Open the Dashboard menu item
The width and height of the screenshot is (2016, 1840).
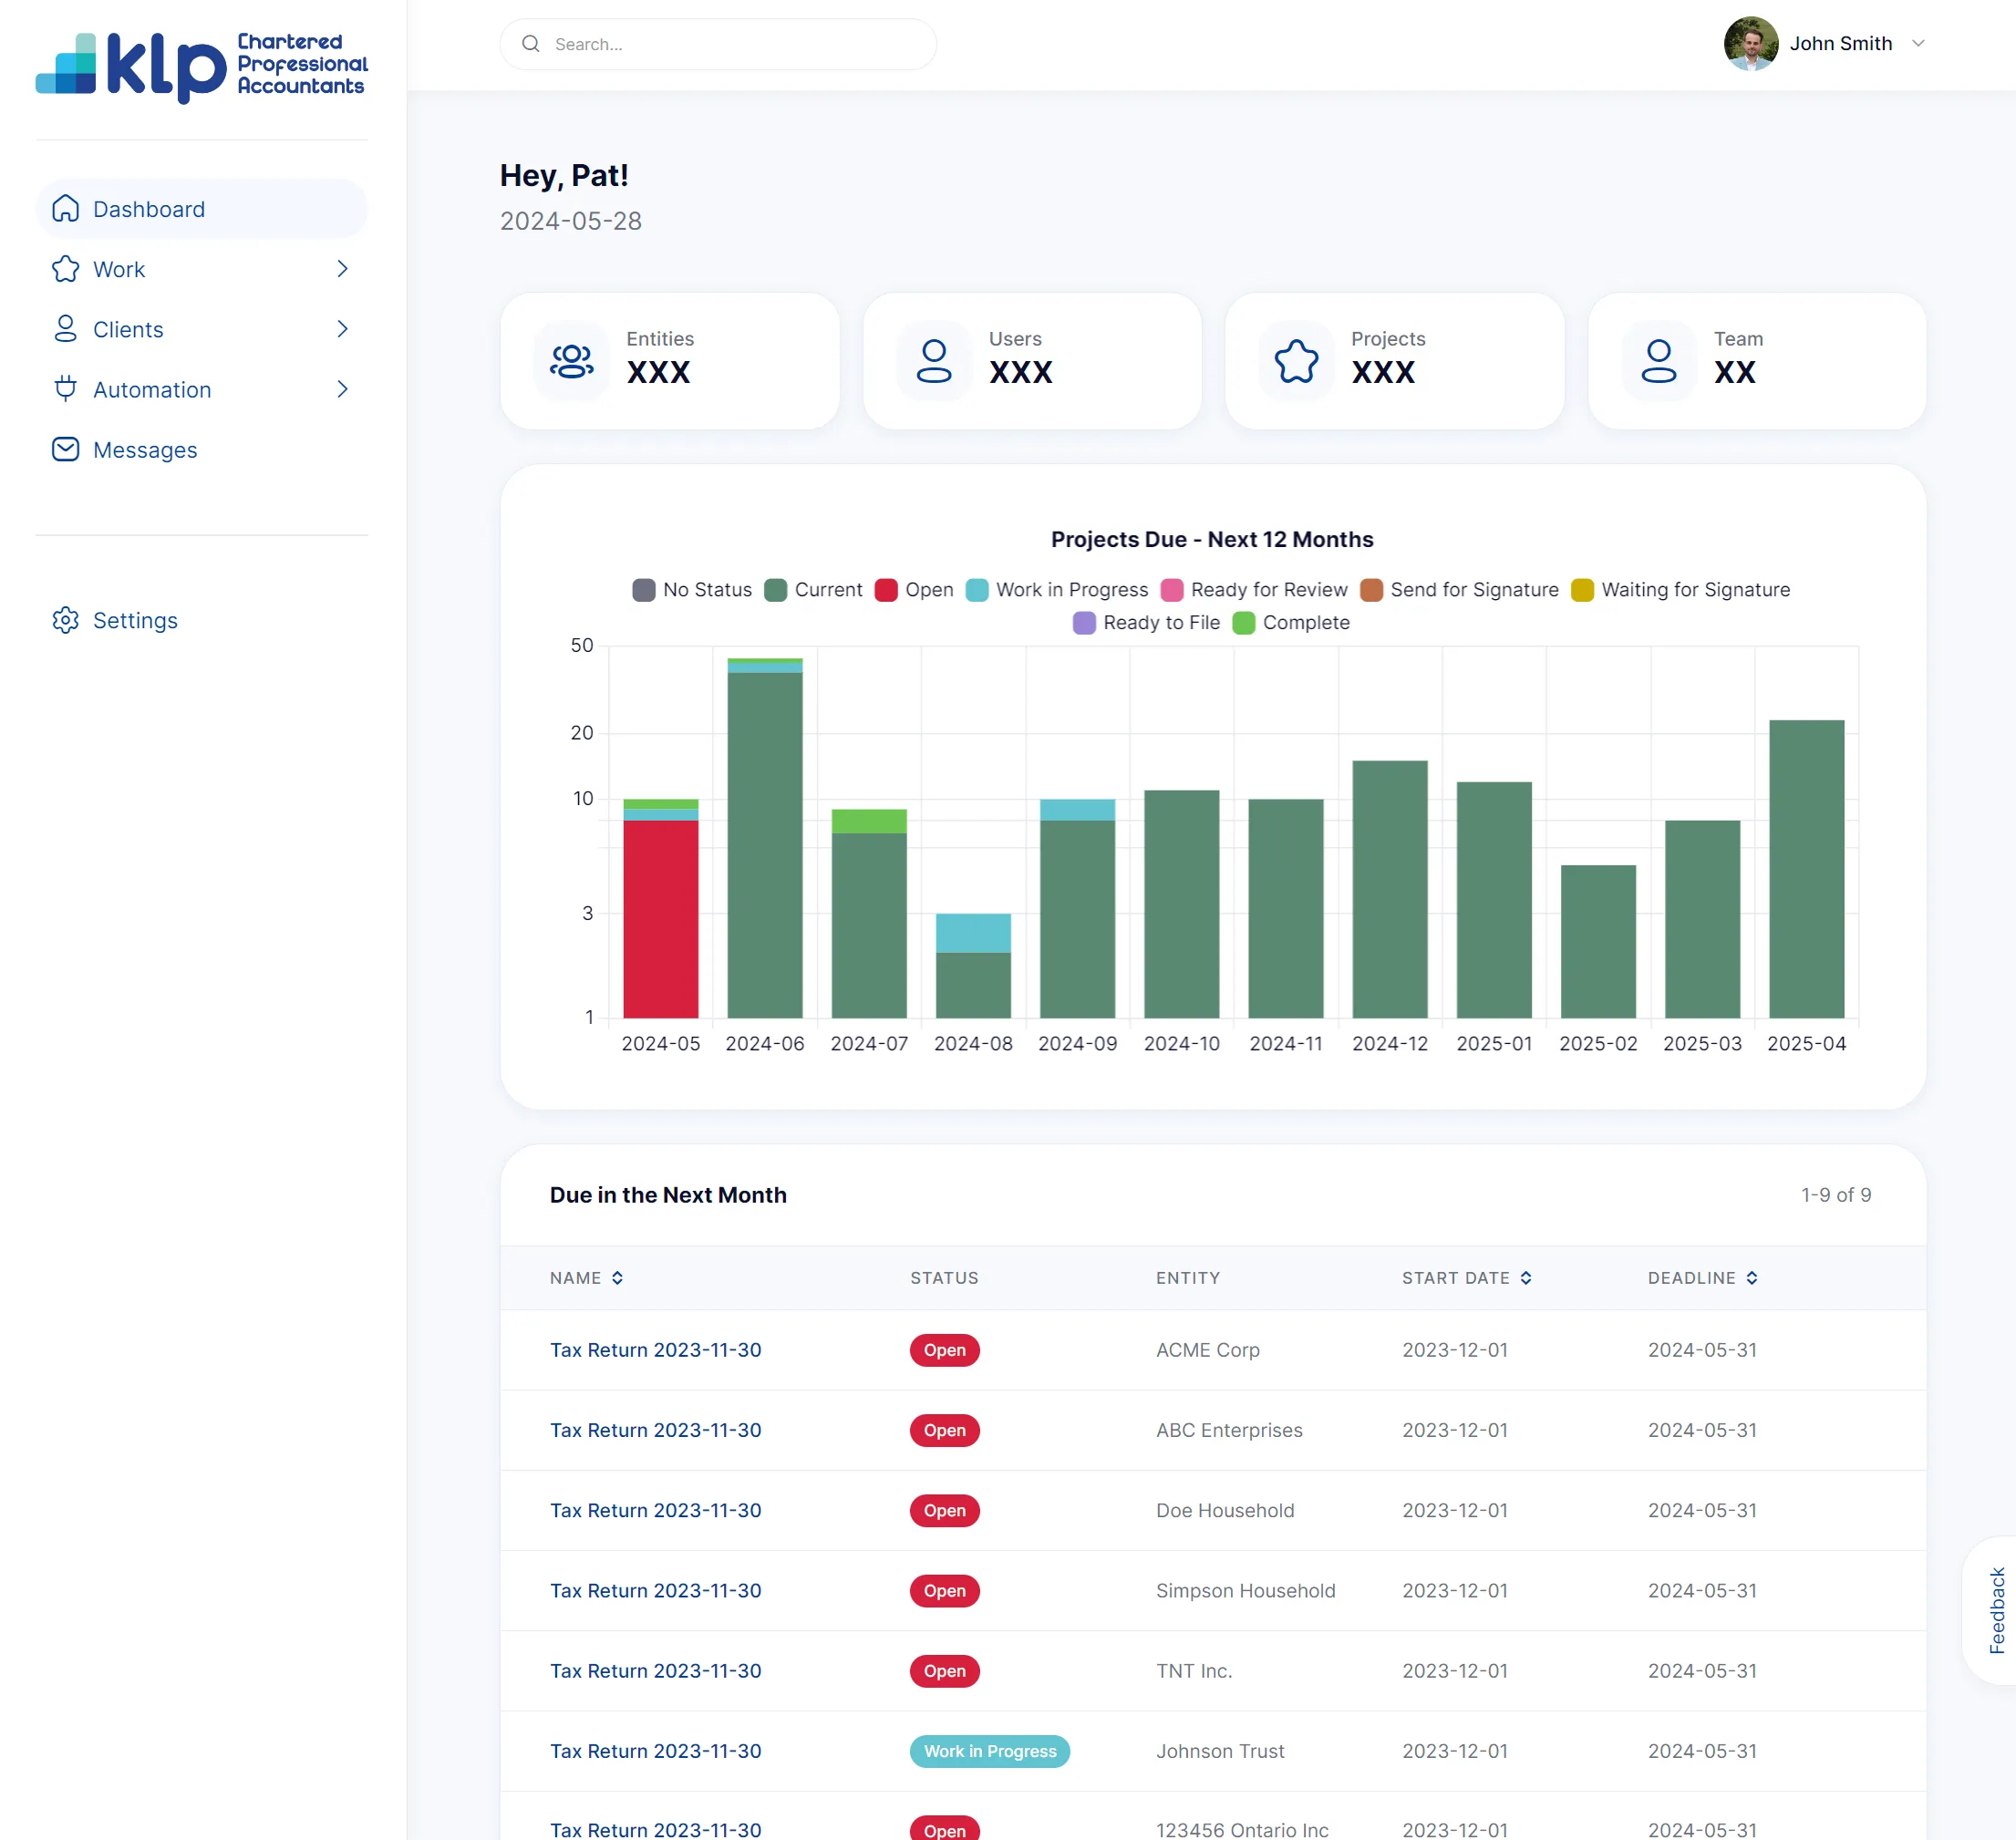[x=201, y=209]
